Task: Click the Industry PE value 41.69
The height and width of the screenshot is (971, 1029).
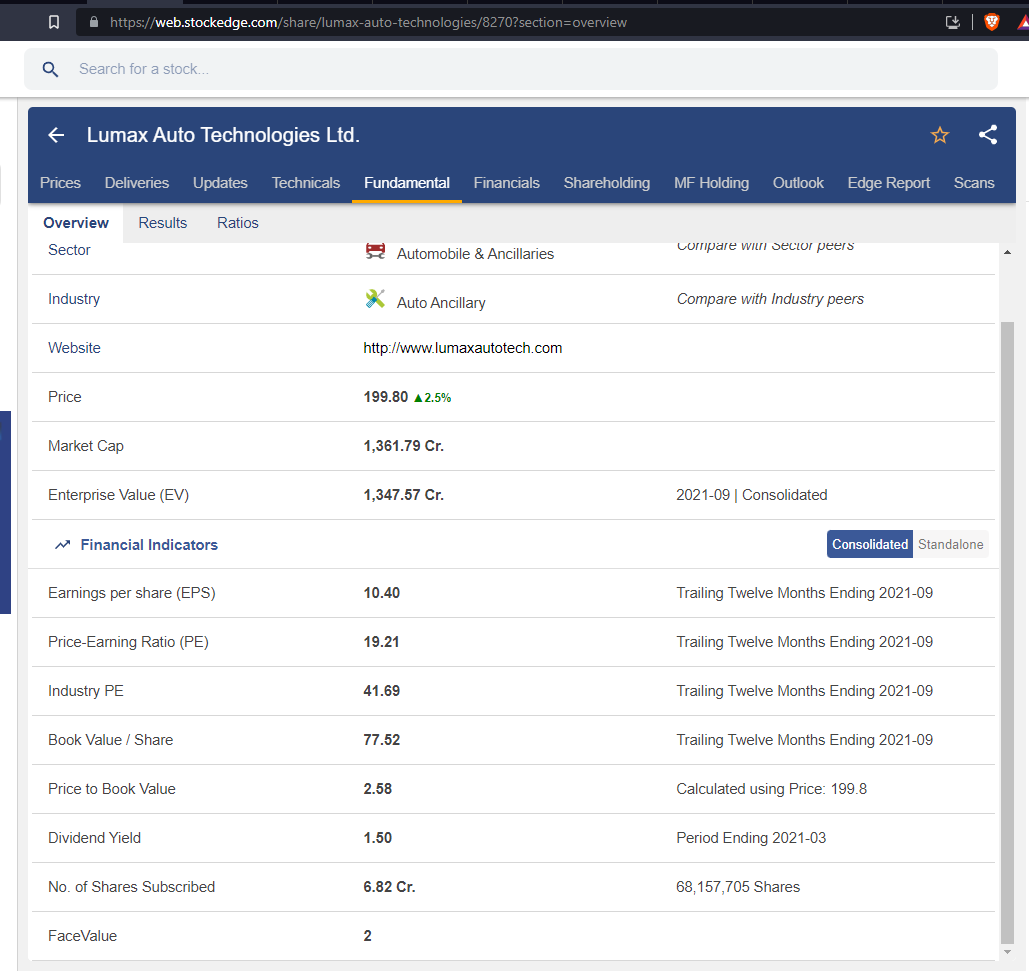Action: coord(382,691)
